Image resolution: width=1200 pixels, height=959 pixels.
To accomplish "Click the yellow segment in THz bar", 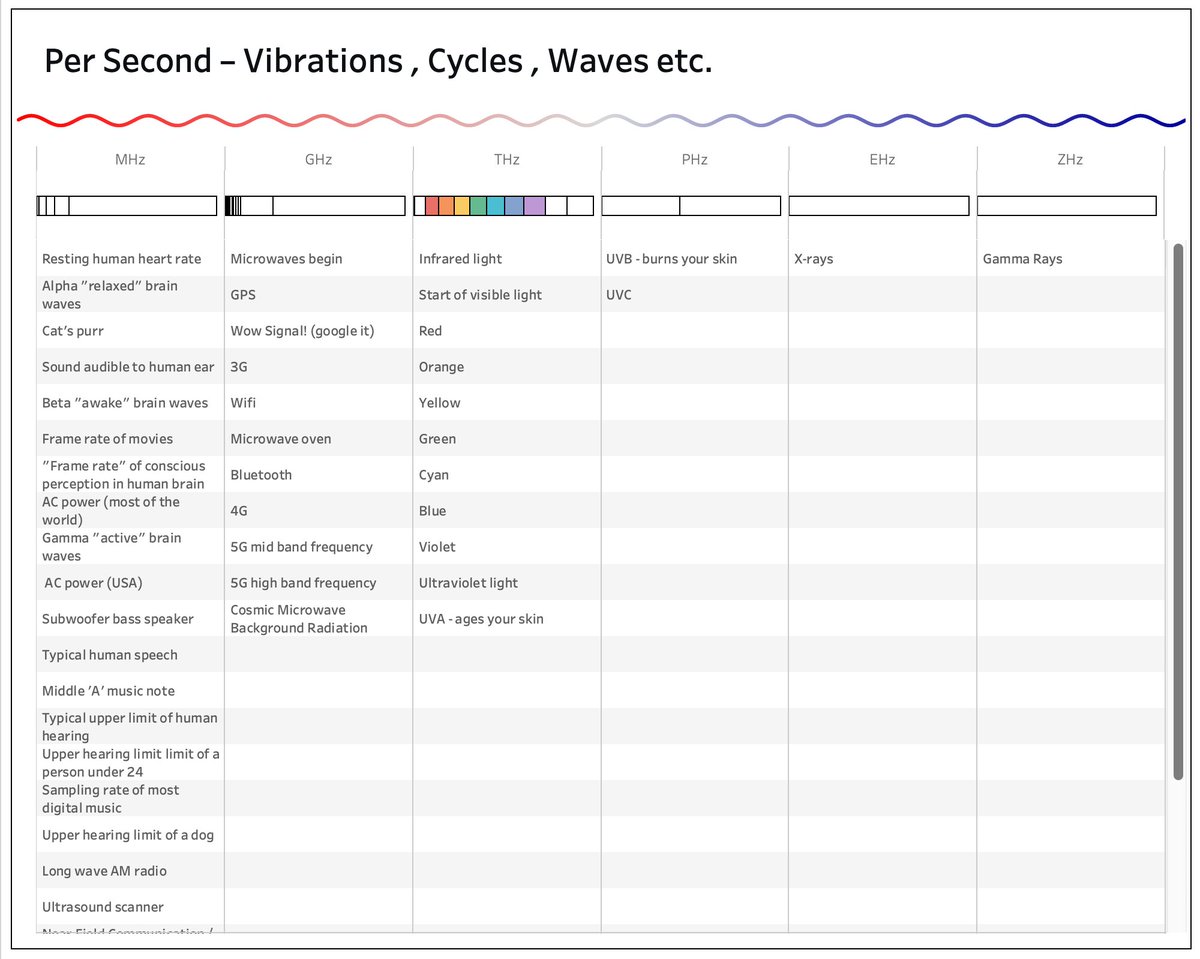I will click(462, 206).
